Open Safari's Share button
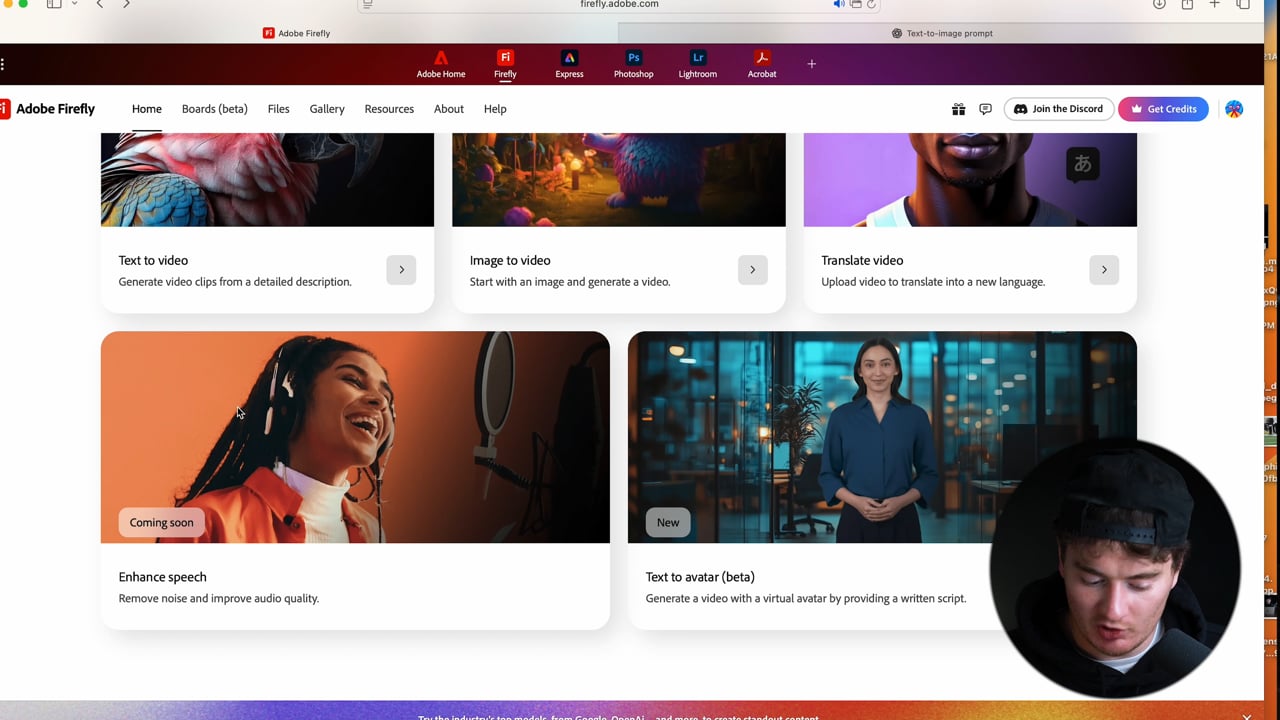This screenshot has height=720, width=1280. [1187, 5]
